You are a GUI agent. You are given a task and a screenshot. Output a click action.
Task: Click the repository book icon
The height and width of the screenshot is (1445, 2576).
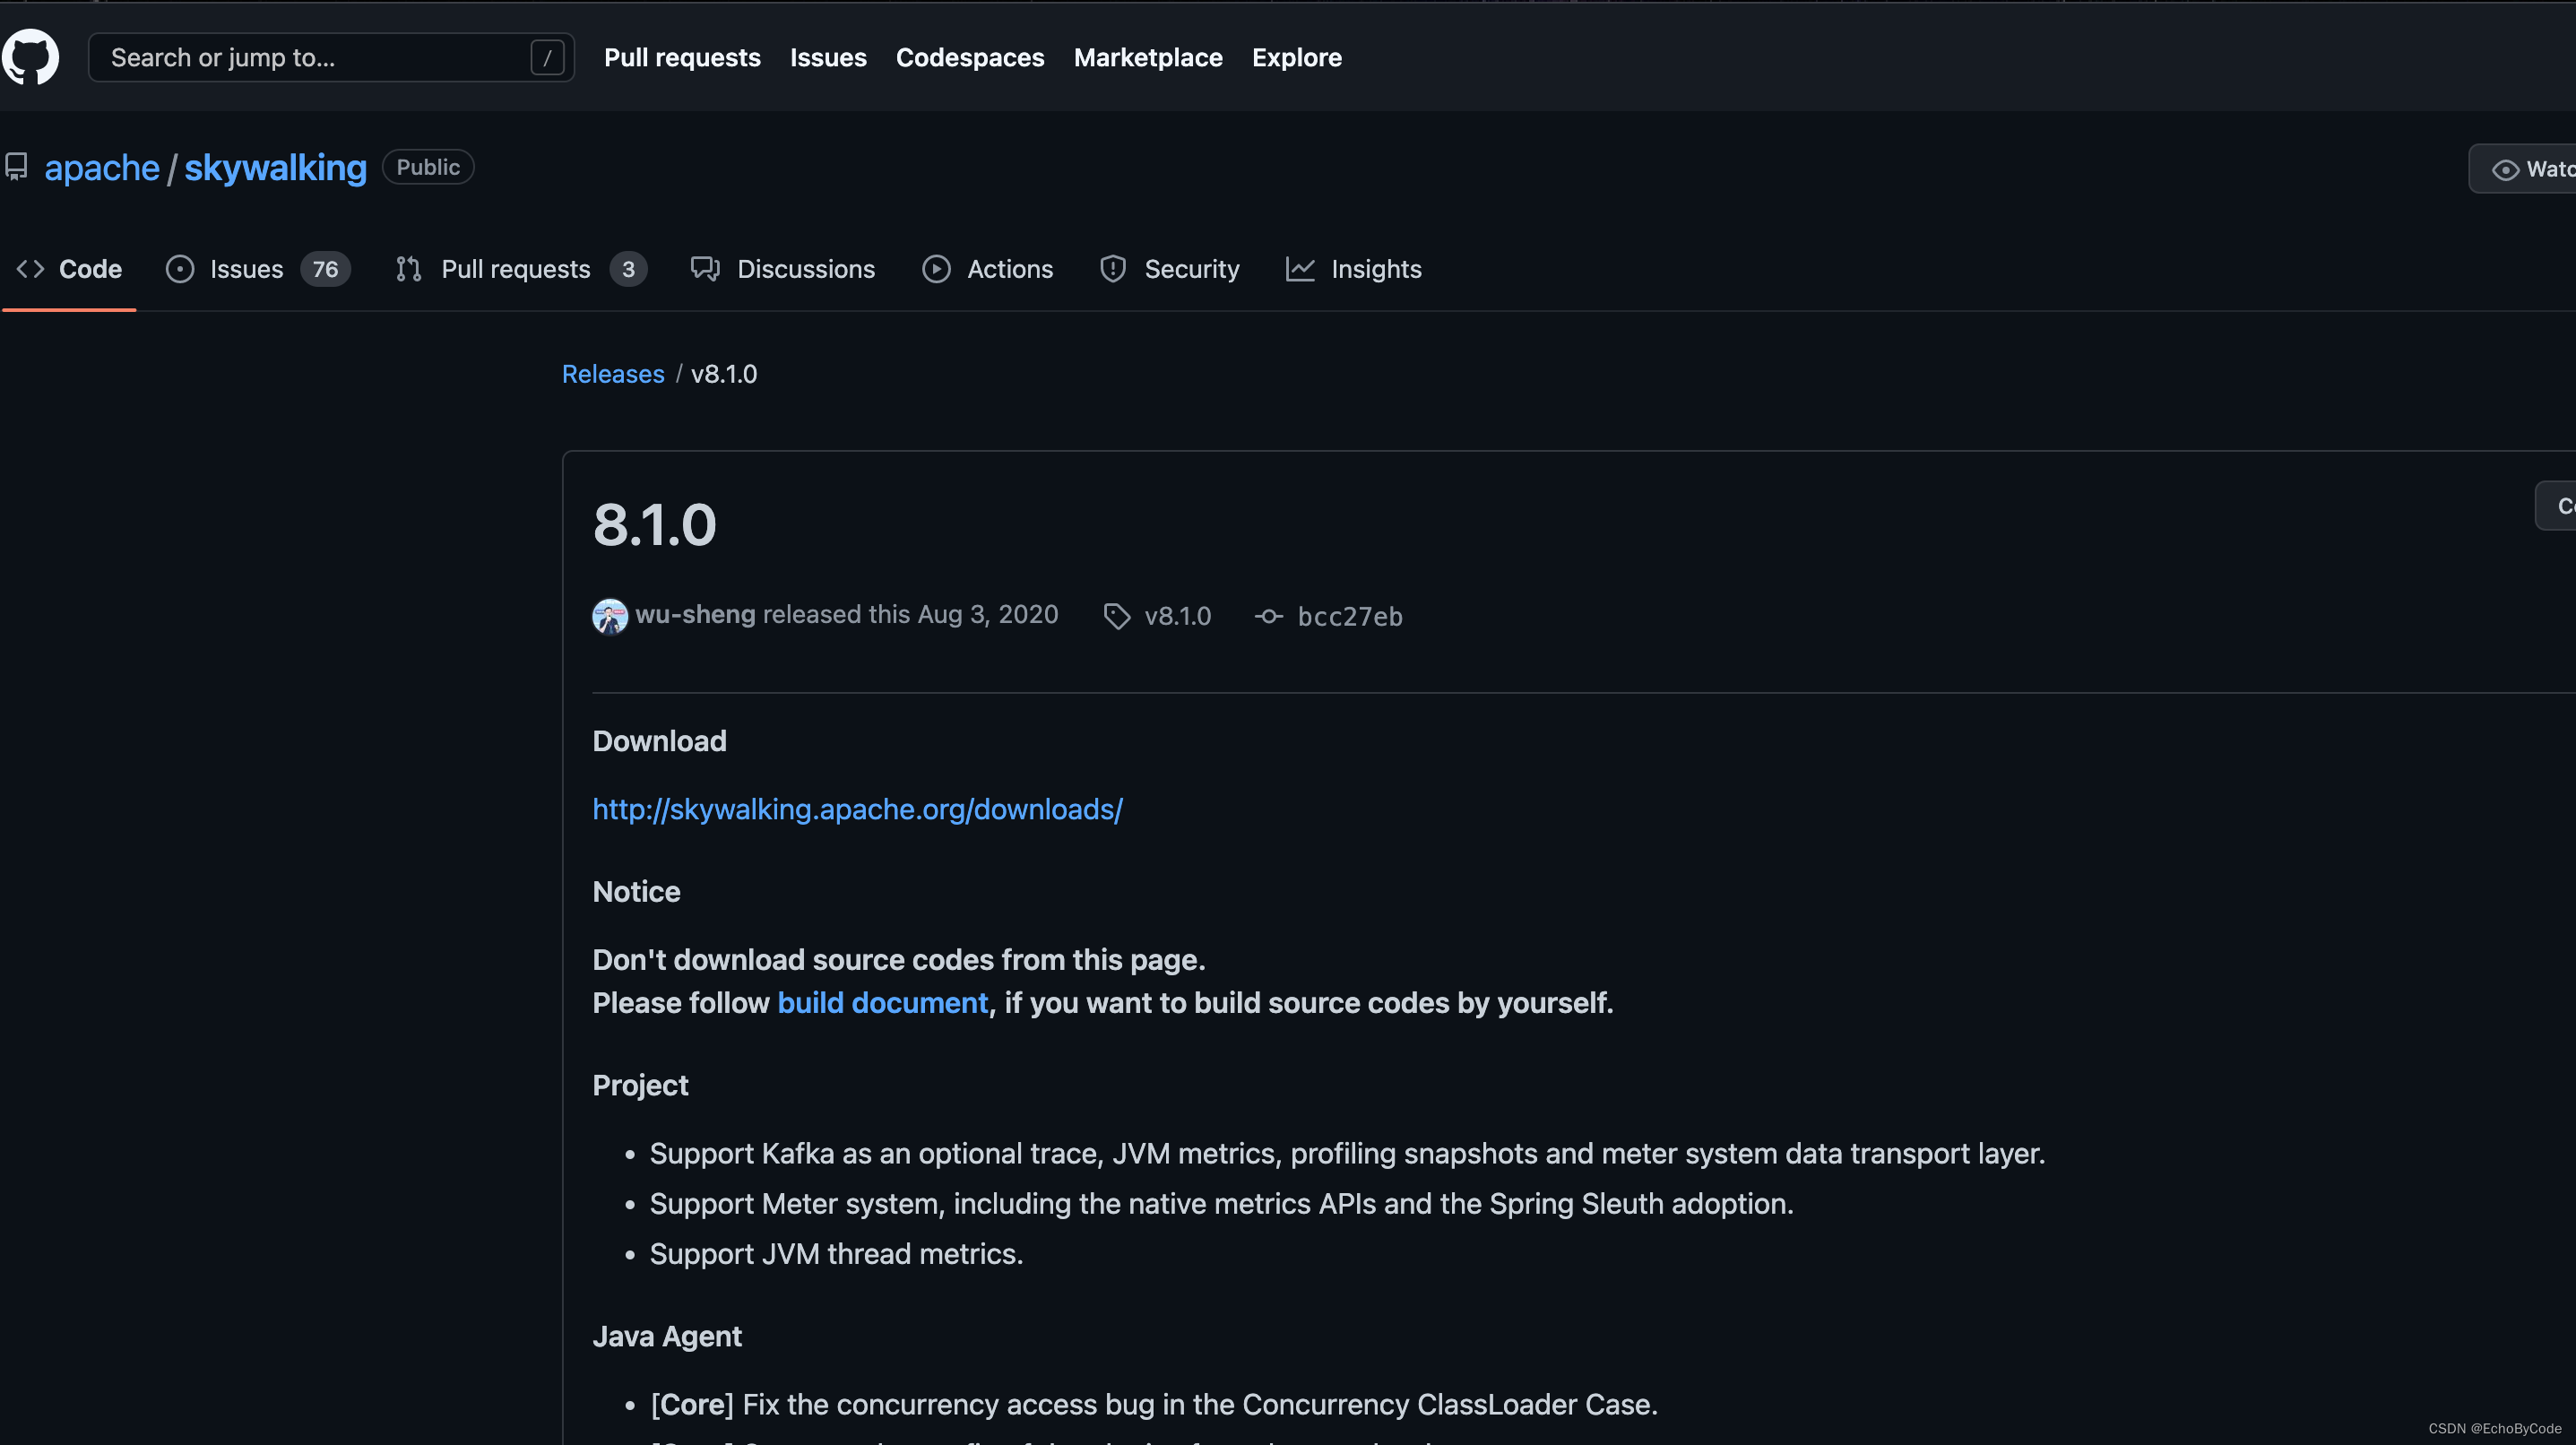pos(16,167)
